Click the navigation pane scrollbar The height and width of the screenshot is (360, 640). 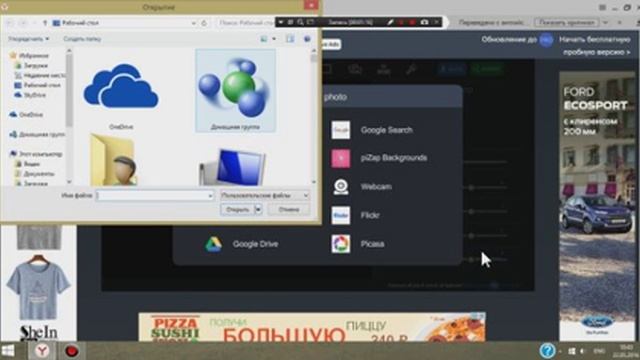pyautogui.click(x=69, y=116)
